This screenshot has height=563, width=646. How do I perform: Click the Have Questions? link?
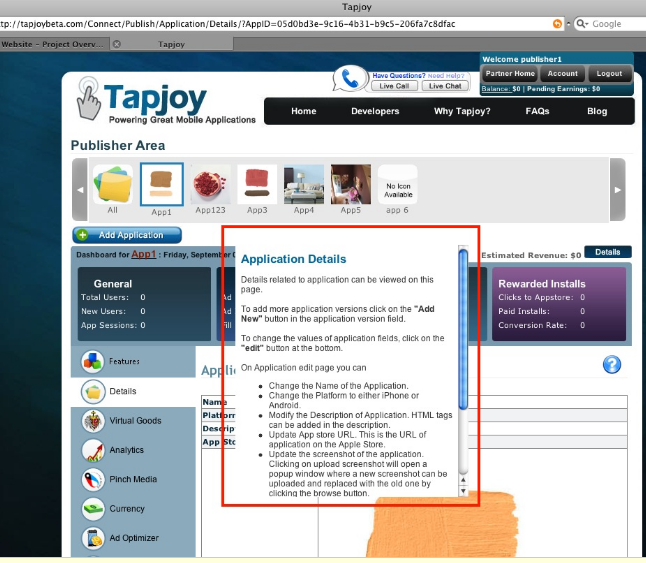[x=399, y=75]
